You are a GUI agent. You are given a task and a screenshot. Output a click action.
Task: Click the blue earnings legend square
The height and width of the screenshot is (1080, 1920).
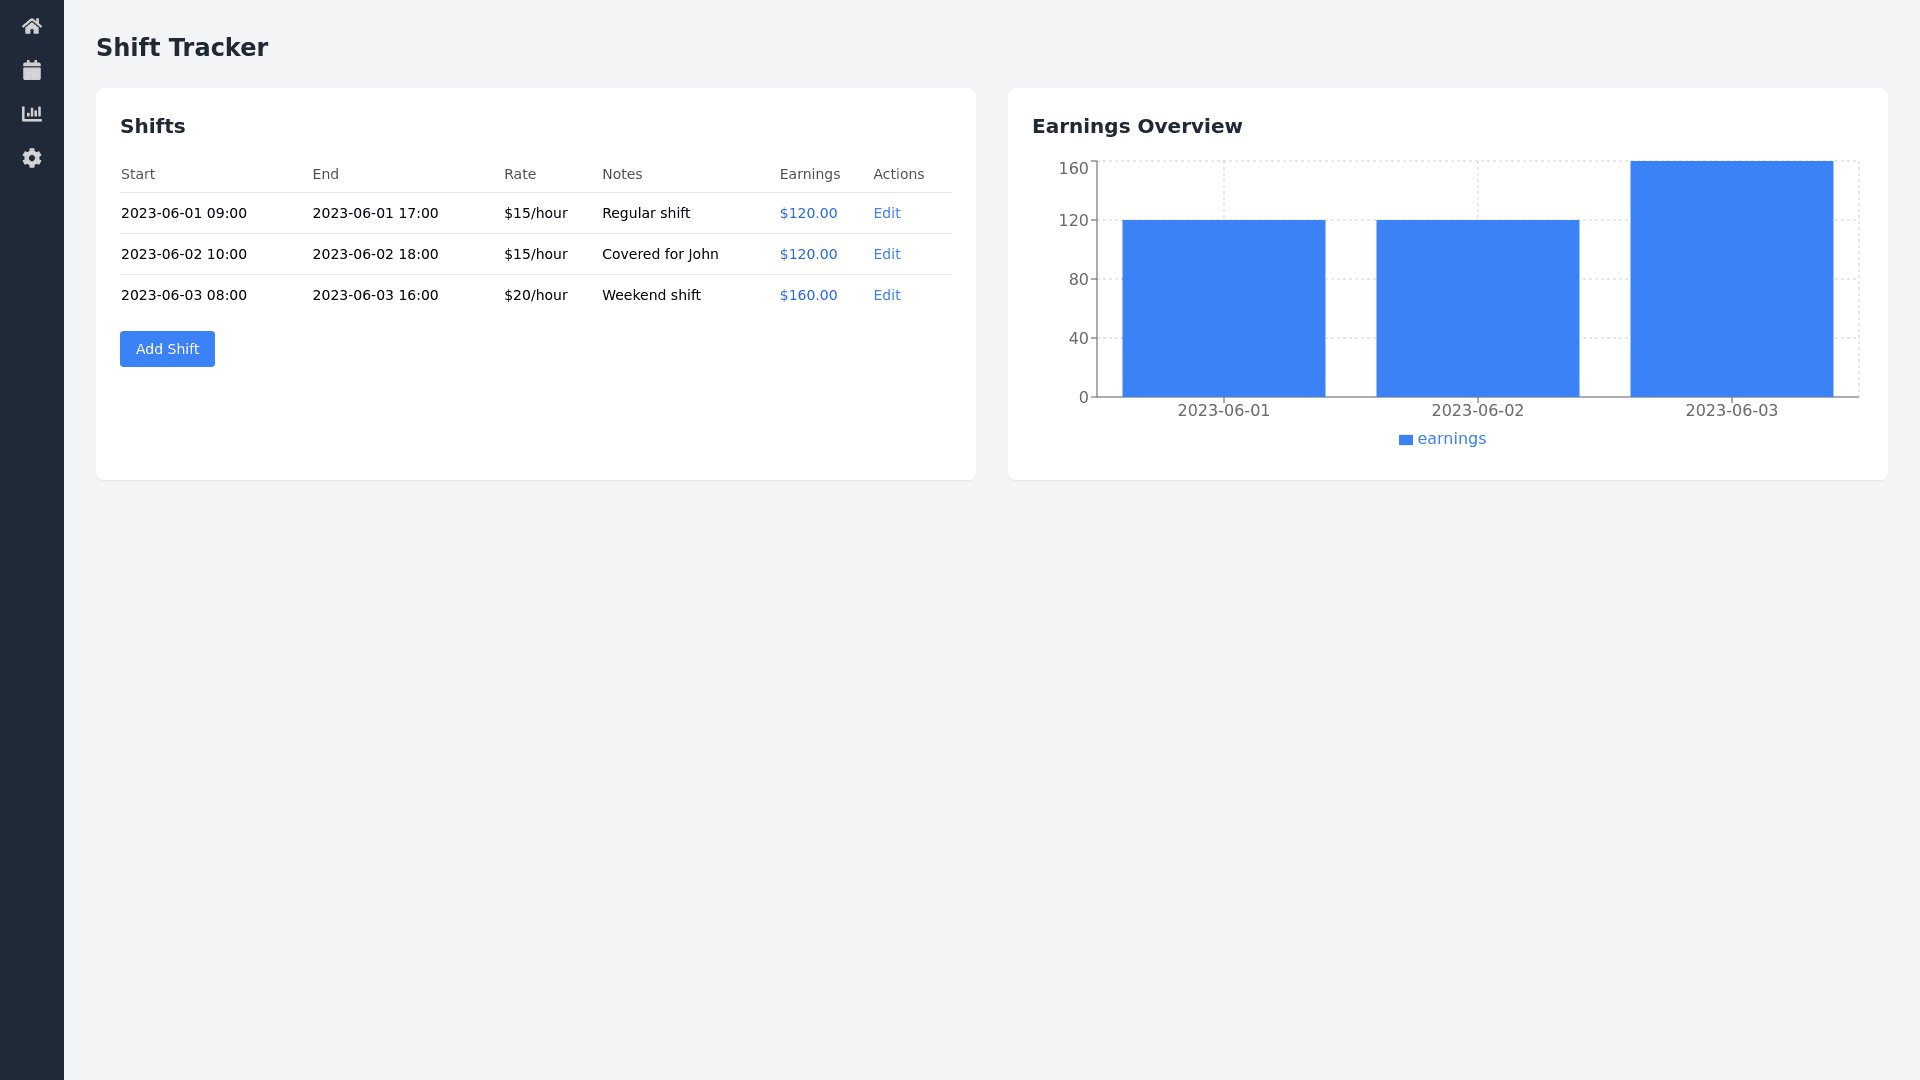(1405, 440)
